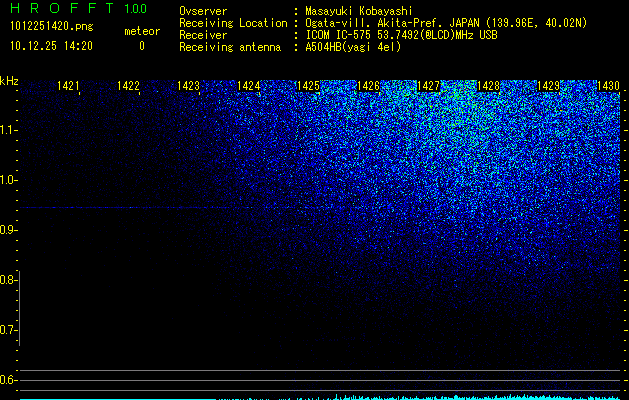Click the 1.0 kHz axis label
The width and height of the screenshot is (629, 400).
pyautogui.click(x=7, y=180)
